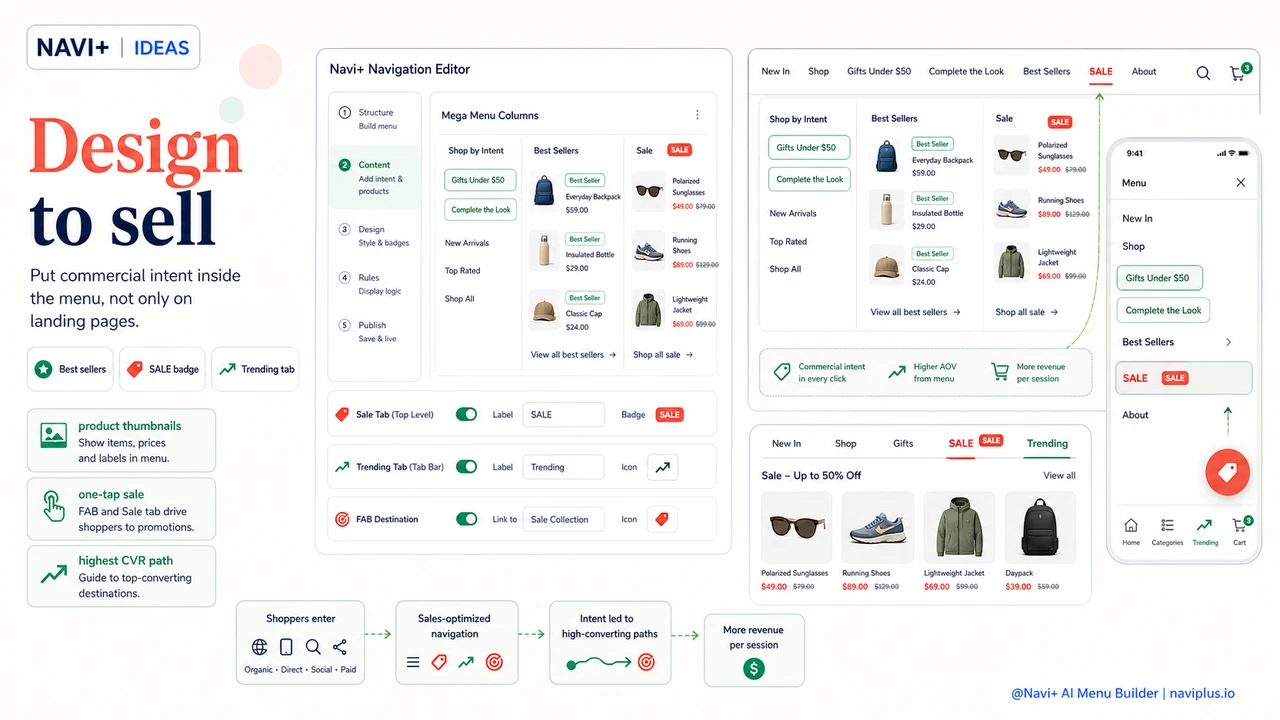Image resolution: width=1280 pixels, height=720 pixels.
Task: Click the product thumbnails image icon
Action: (53, 435)
